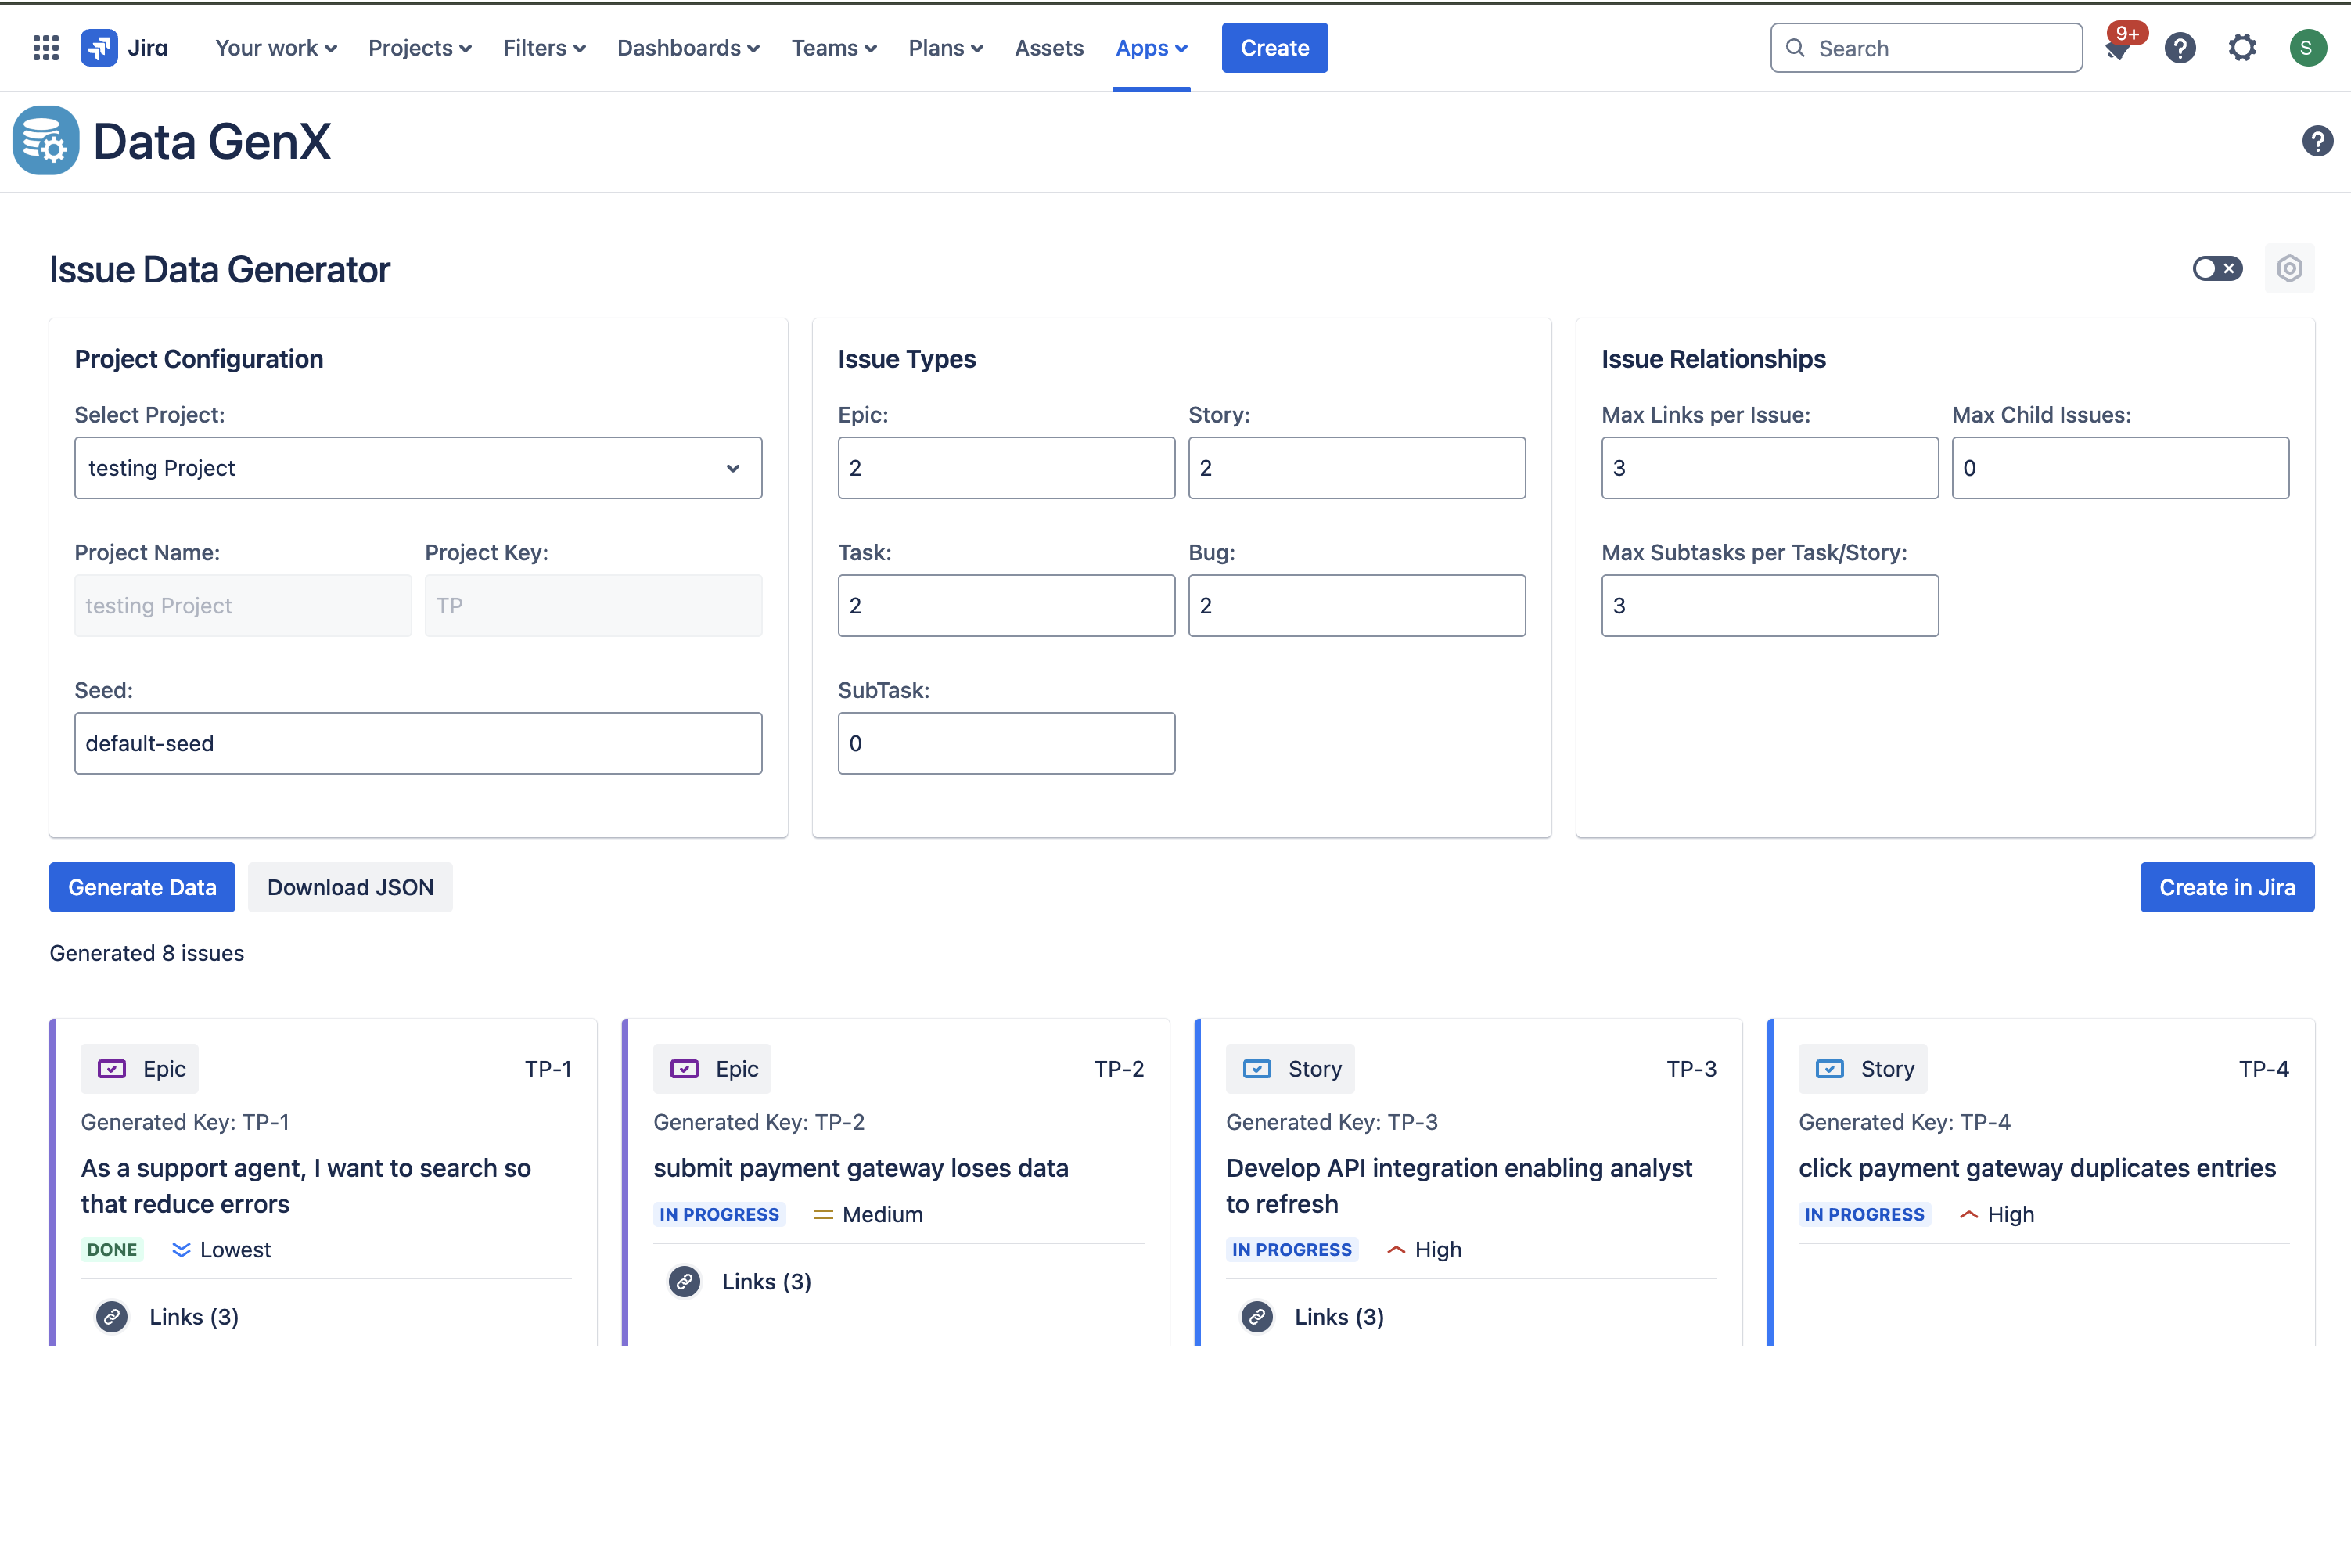Open the Jira settings gear
This screenshot has height=1568, width=2351.
[x=2242, y=48]
